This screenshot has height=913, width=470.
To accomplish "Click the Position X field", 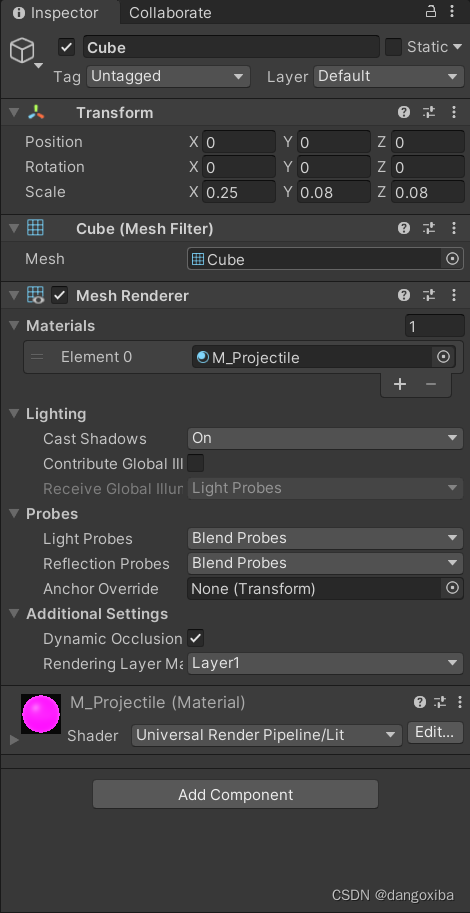I will tap(239, 142).
